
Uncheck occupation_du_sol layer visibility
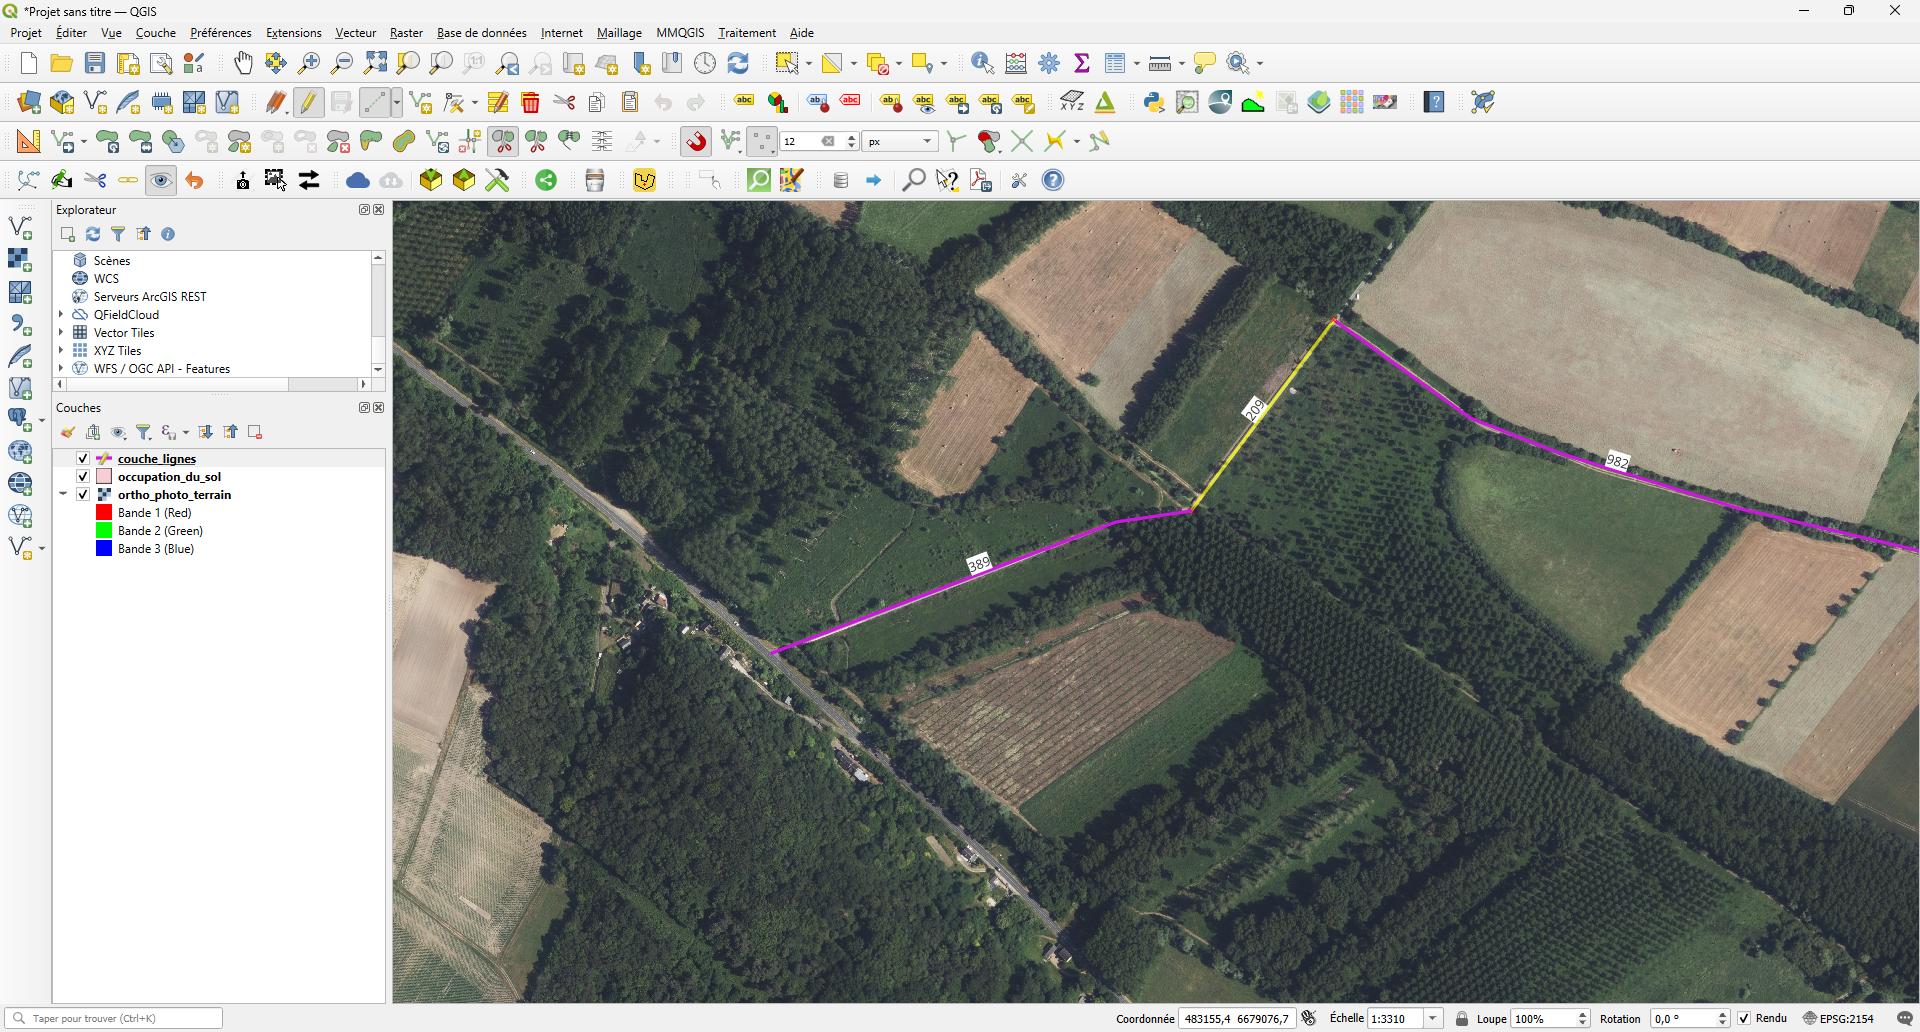click(82, 476)
